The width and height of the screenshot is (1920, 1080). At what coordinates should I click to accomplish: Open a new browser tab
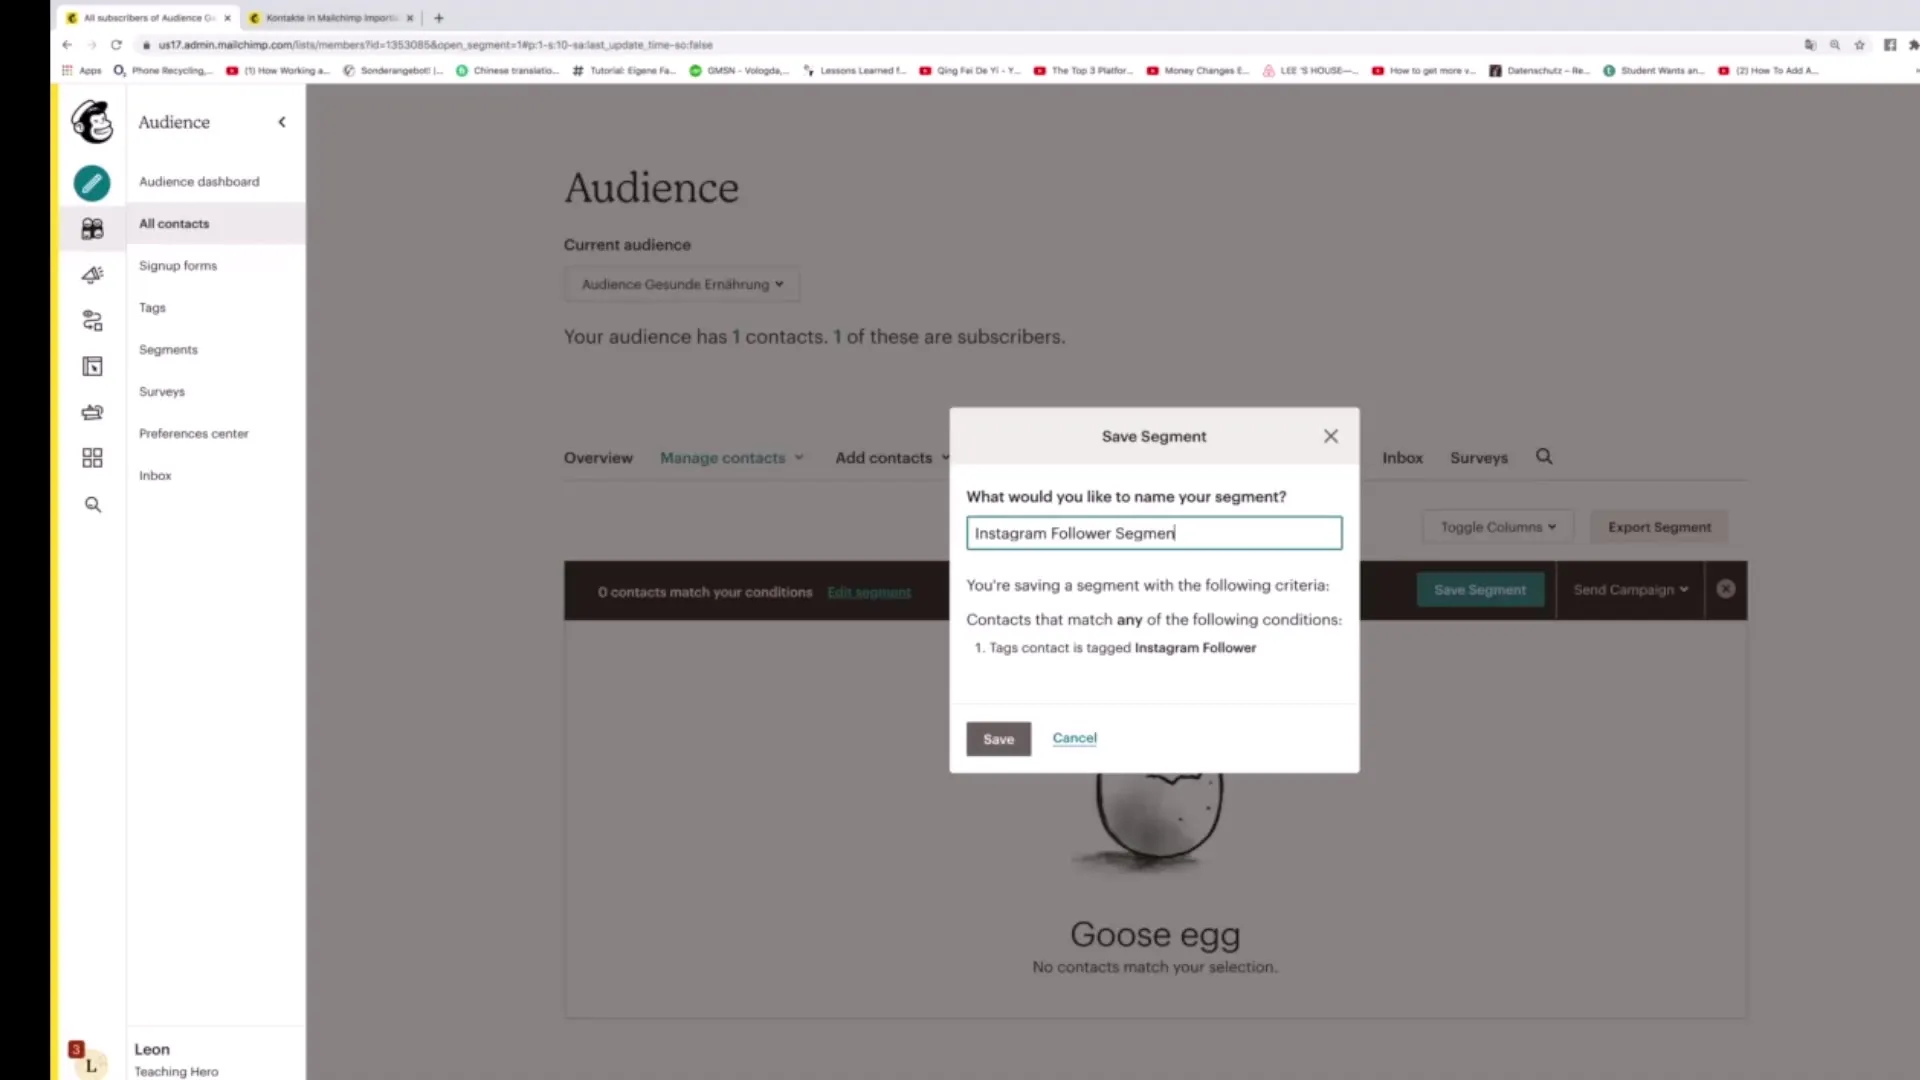coord(438,18)
